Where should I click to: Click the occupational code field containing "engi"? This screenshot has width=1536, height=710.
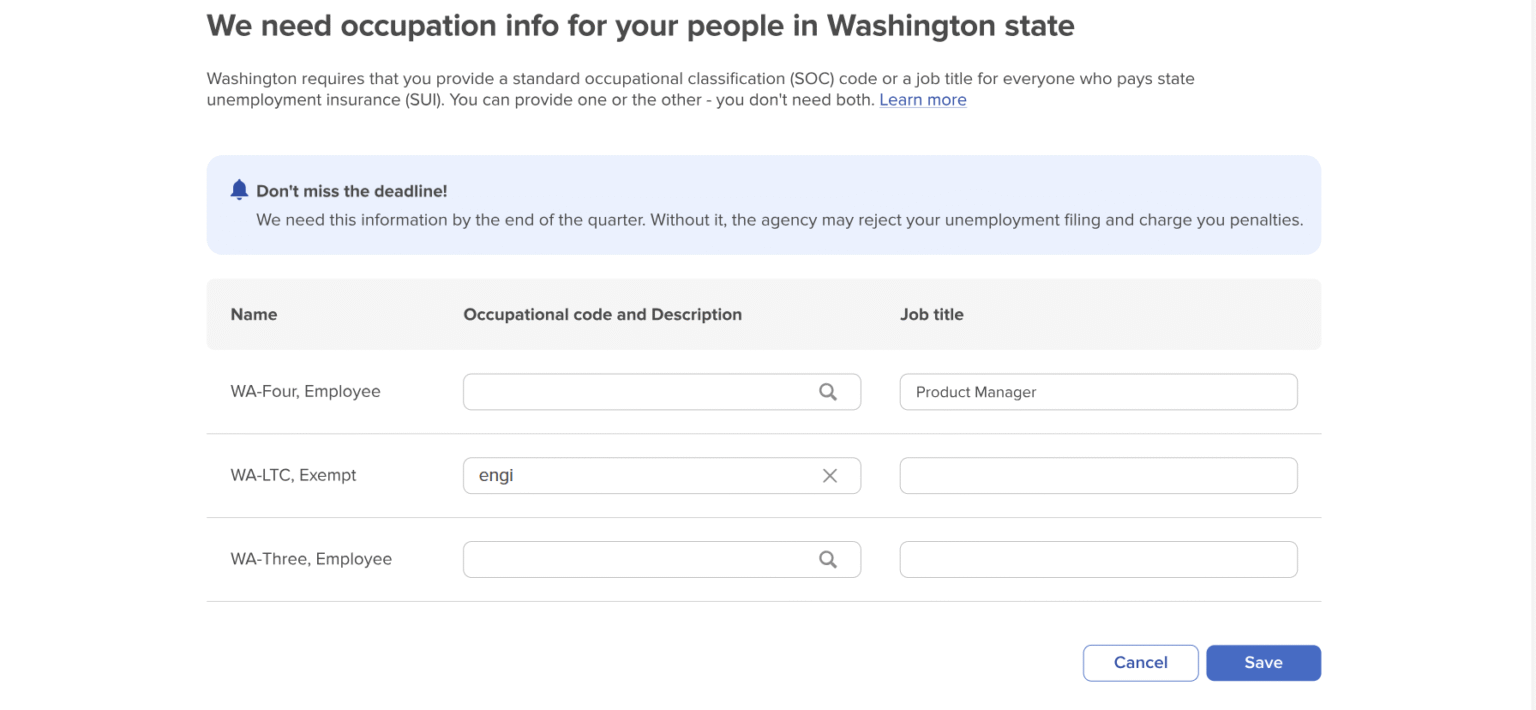point(640,475)
